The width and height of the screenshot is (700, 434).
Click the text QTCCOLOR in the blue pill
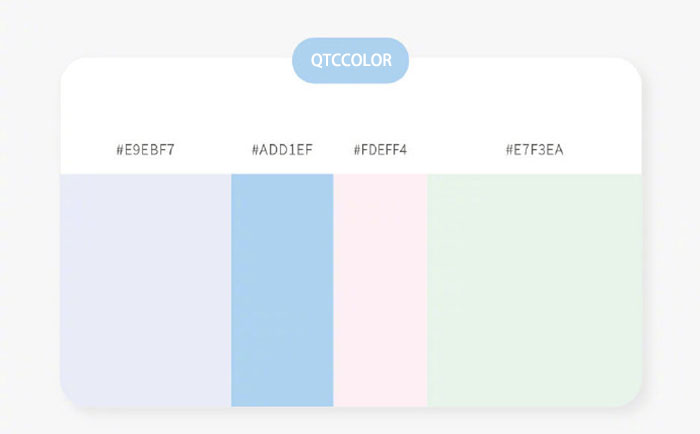pyautogui.click(x=350, y=61)
